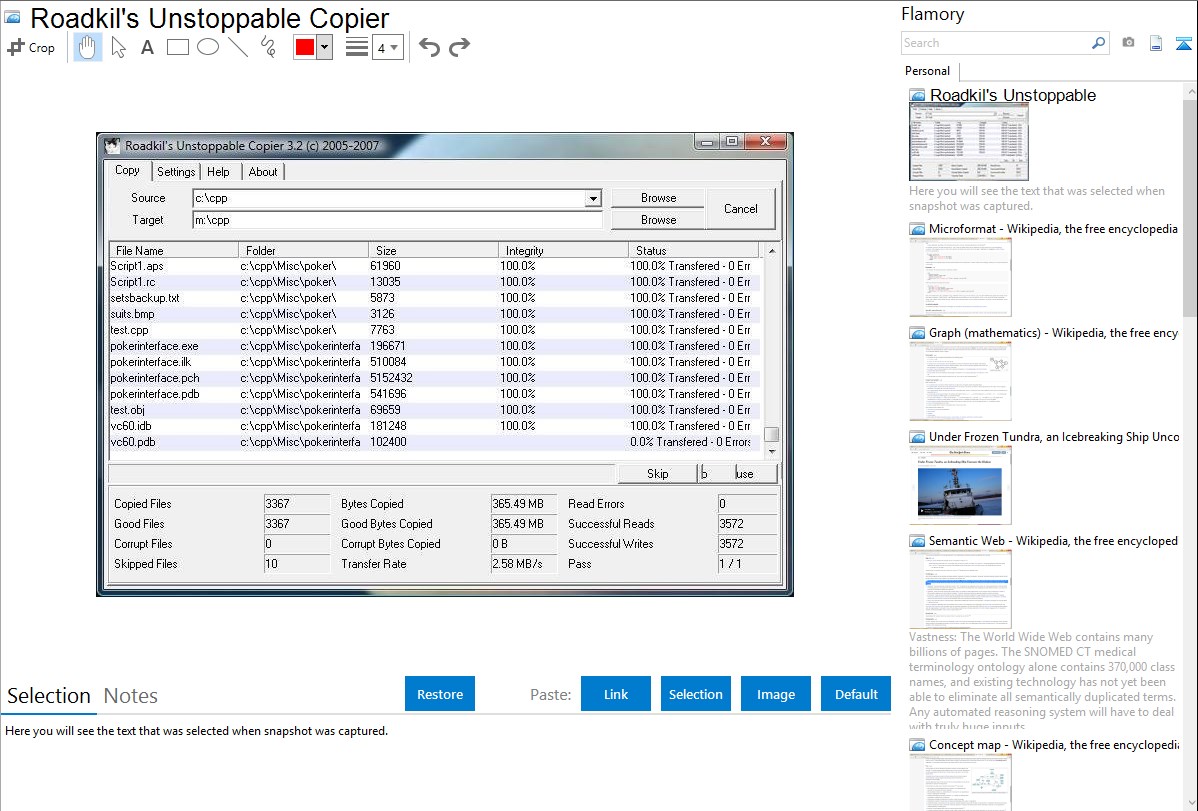Click icon beside Under Frozen Tundra title

click(917, 437)
